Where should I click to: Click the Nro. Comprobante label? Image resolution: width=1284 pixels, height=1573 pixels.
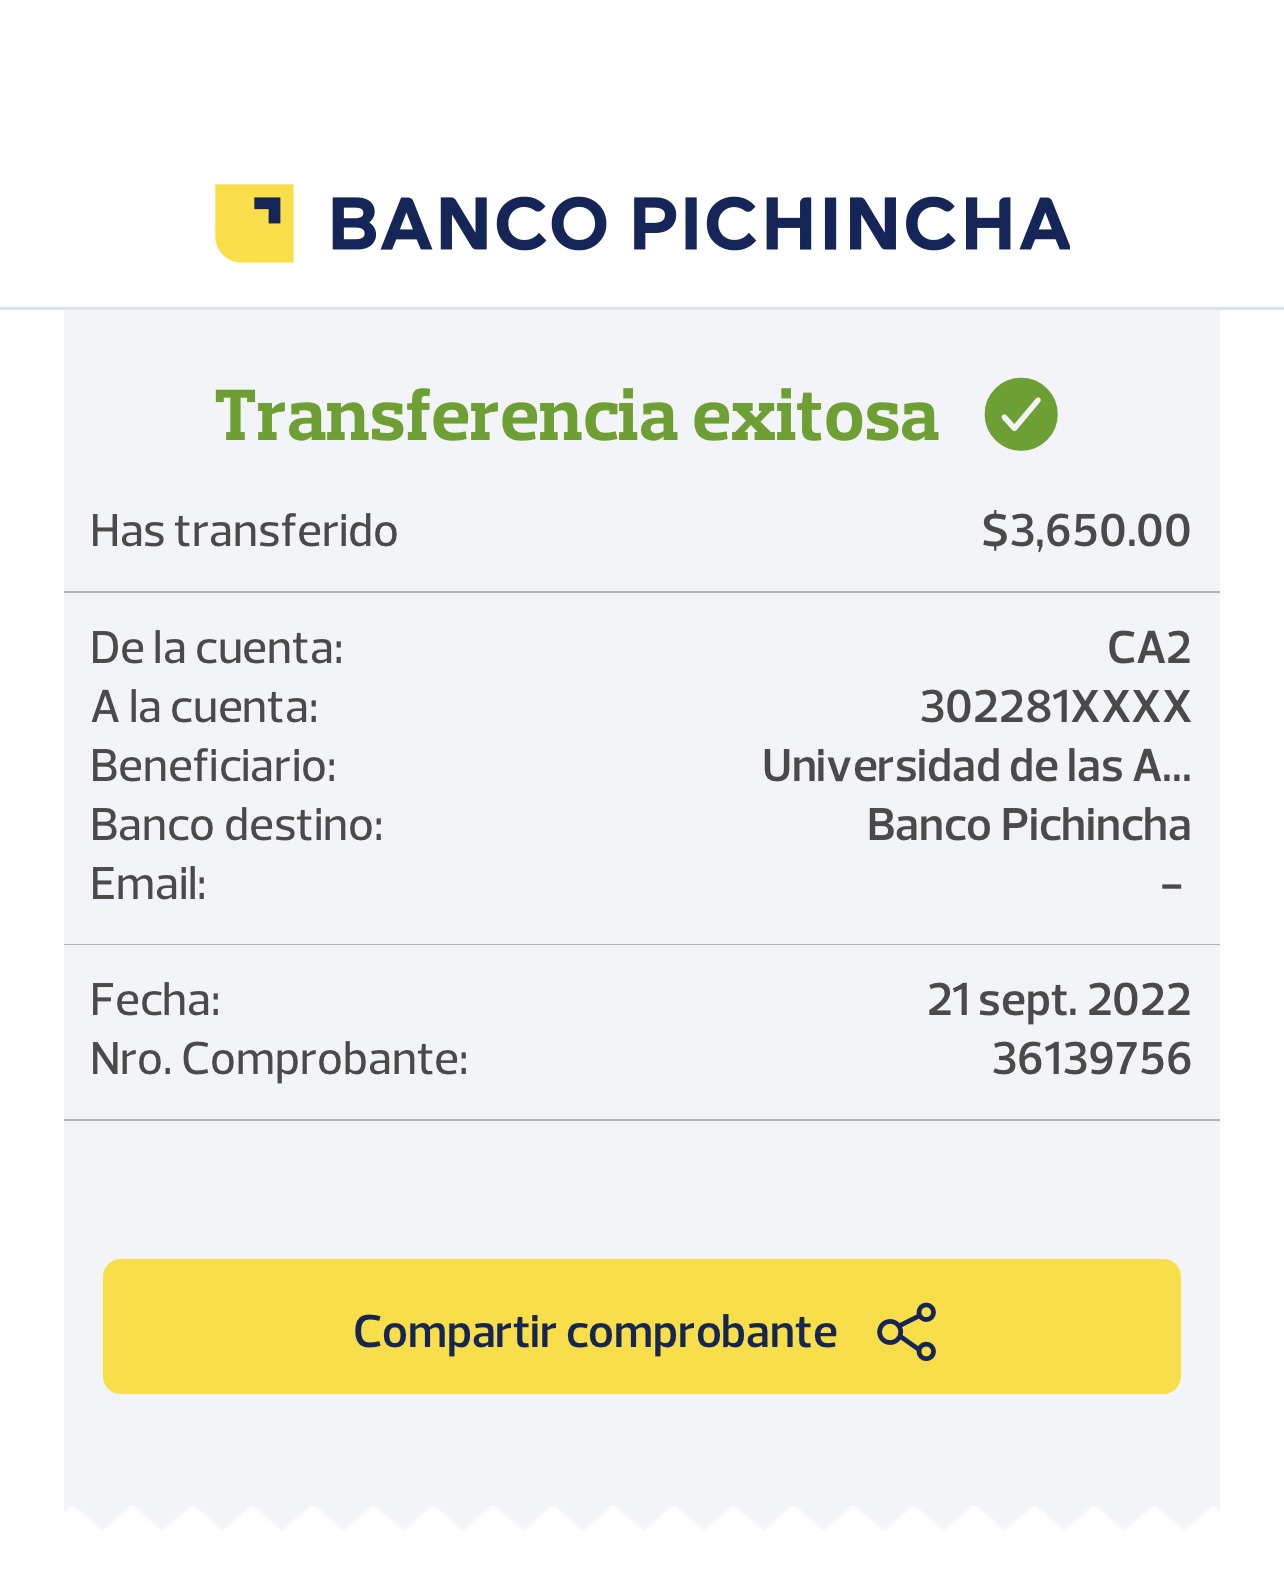pos(279,1059)
